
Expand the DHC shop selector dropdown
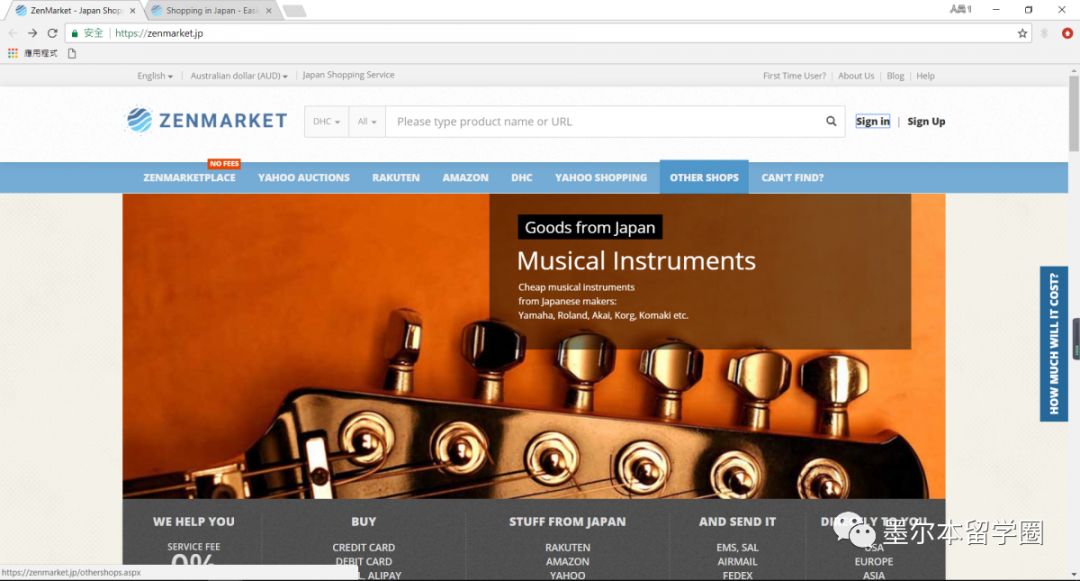tap(326, 122)
